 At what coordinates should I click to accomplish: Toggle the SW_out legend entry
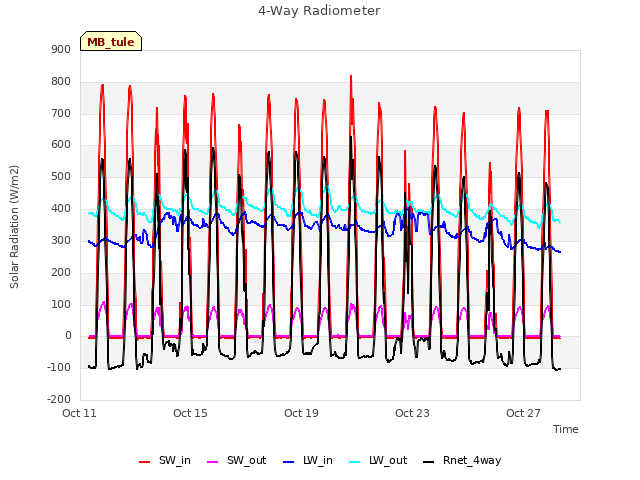(237, 461)
